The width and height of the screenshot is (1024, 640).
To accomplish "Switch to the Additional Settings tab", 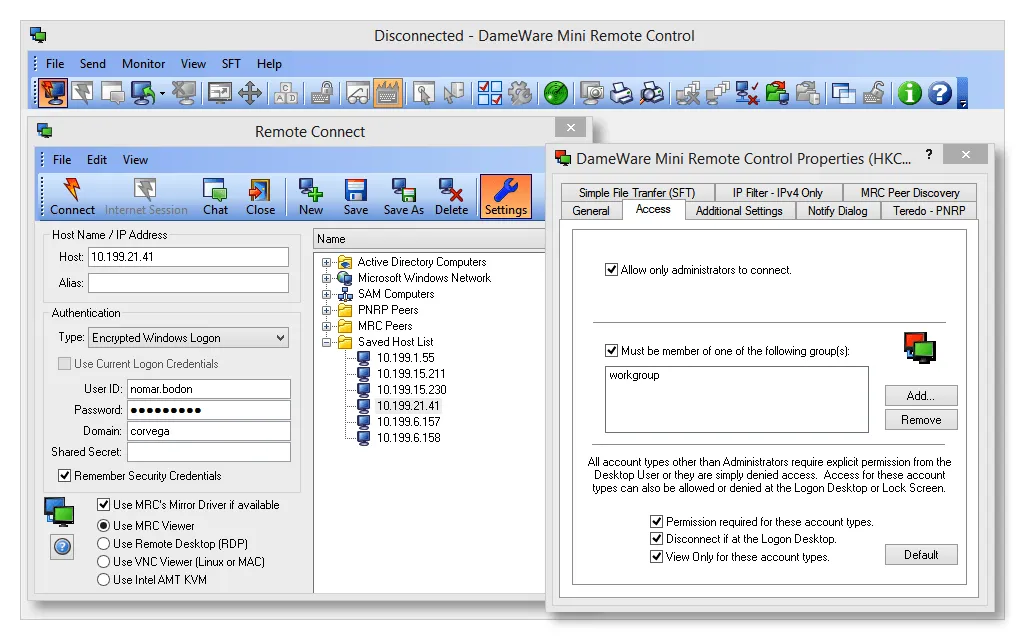I will click(739, 210).
